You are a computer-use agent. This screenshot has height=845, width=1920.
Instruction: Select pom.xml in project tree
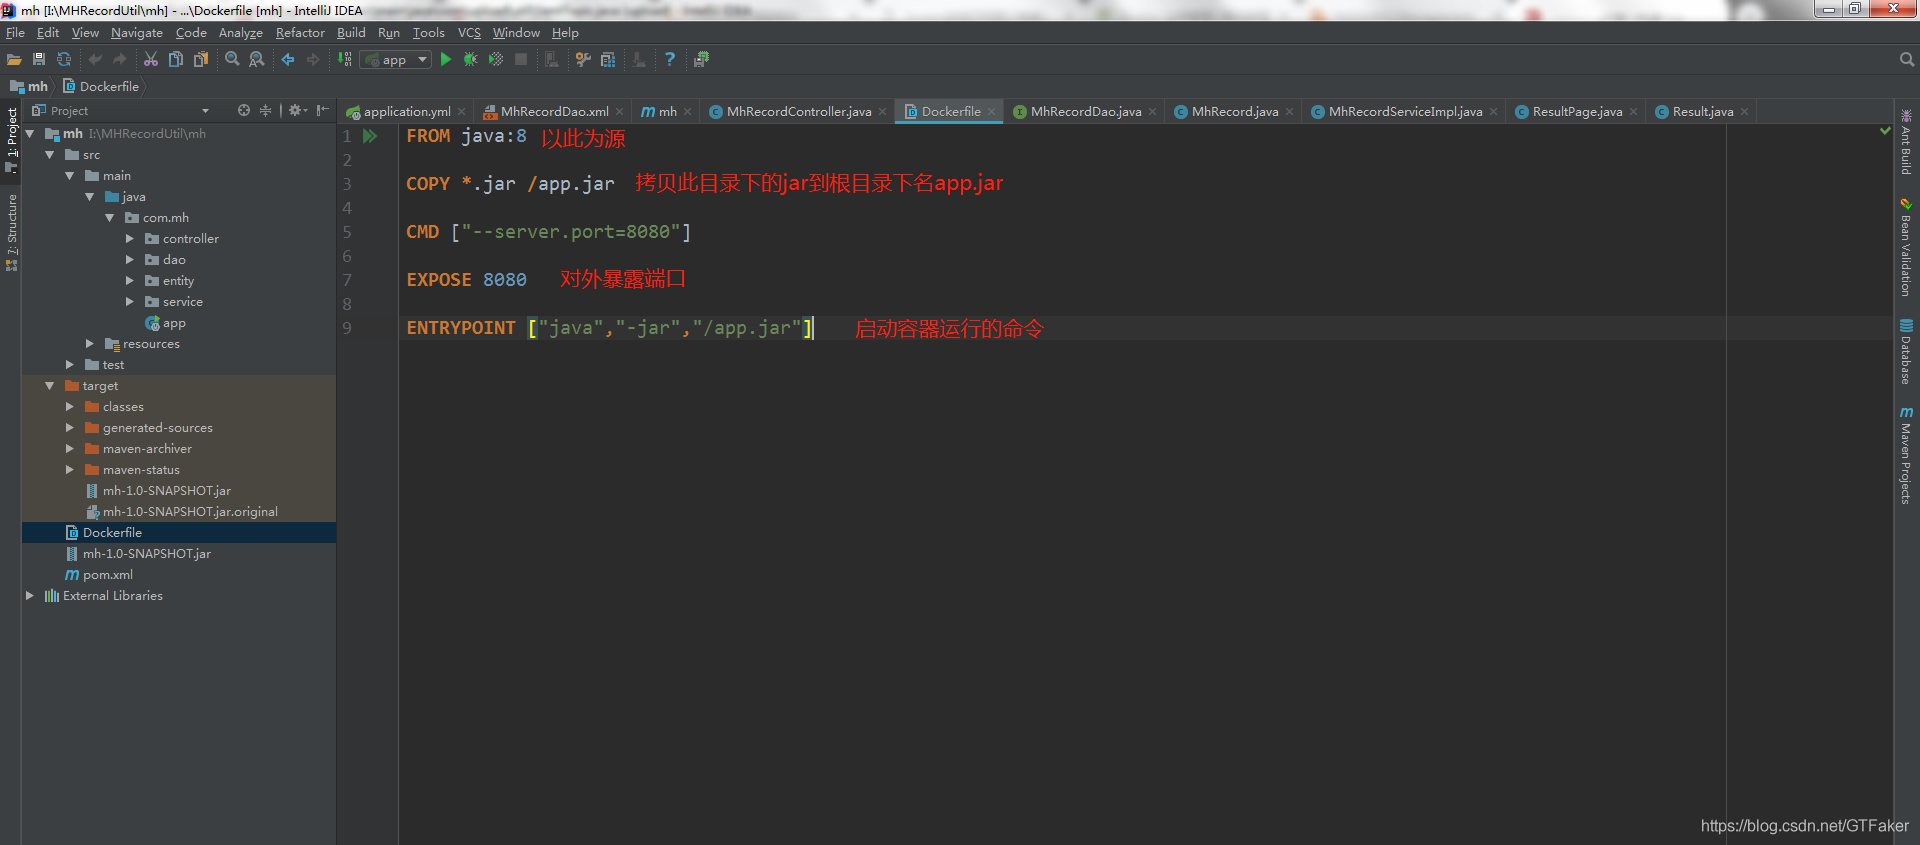(x=108, y=574)
